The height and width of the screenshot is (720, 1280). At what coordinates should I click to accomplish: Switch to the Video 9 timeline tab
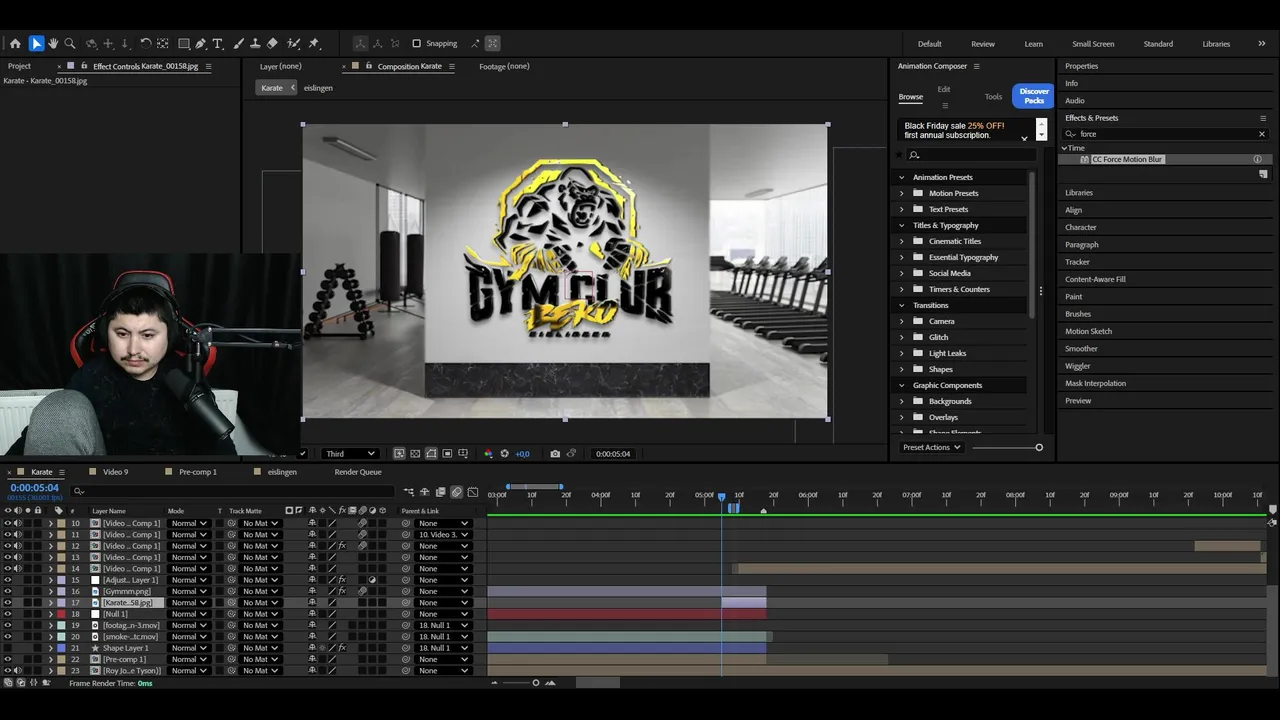pyautogui.click(x=116, y=472)
